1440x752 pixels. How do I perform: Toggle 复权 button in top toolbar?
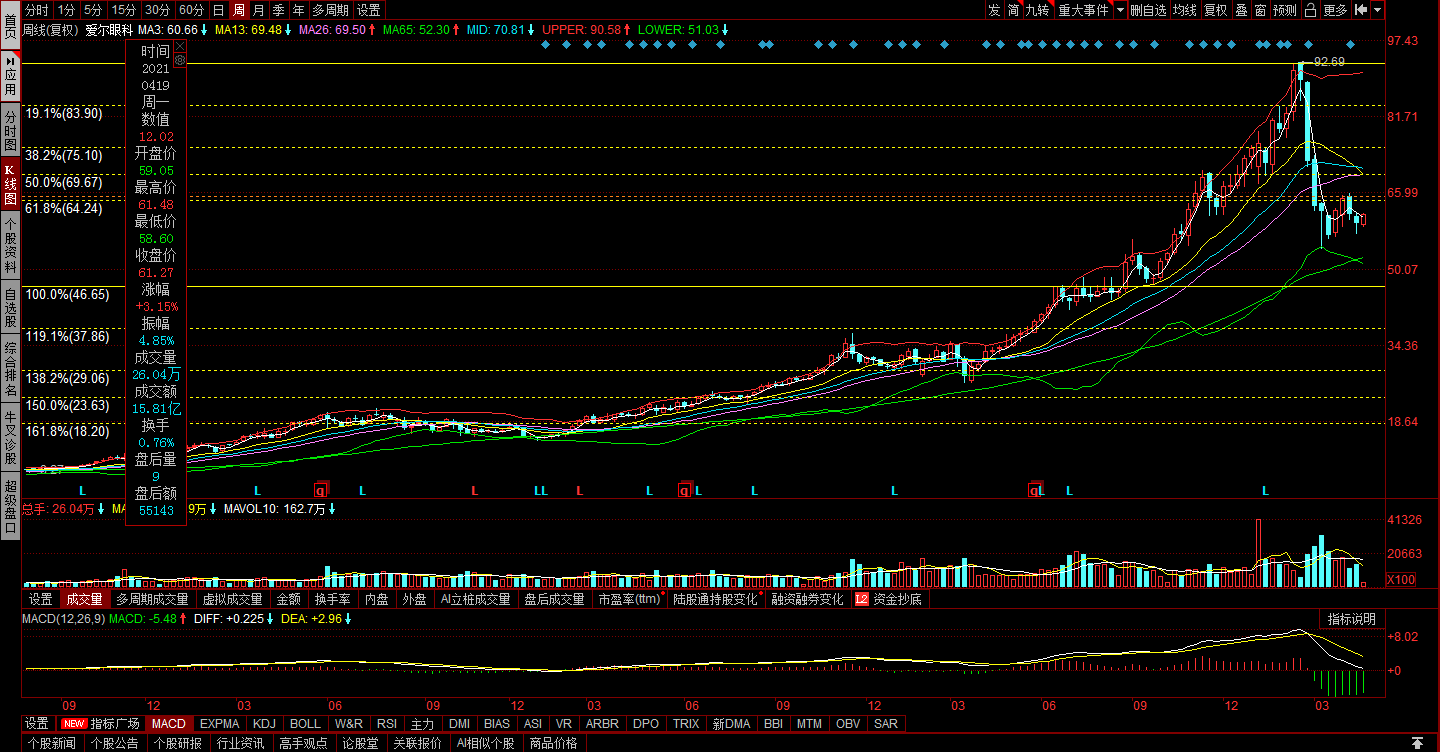(x=1216, y=10)
